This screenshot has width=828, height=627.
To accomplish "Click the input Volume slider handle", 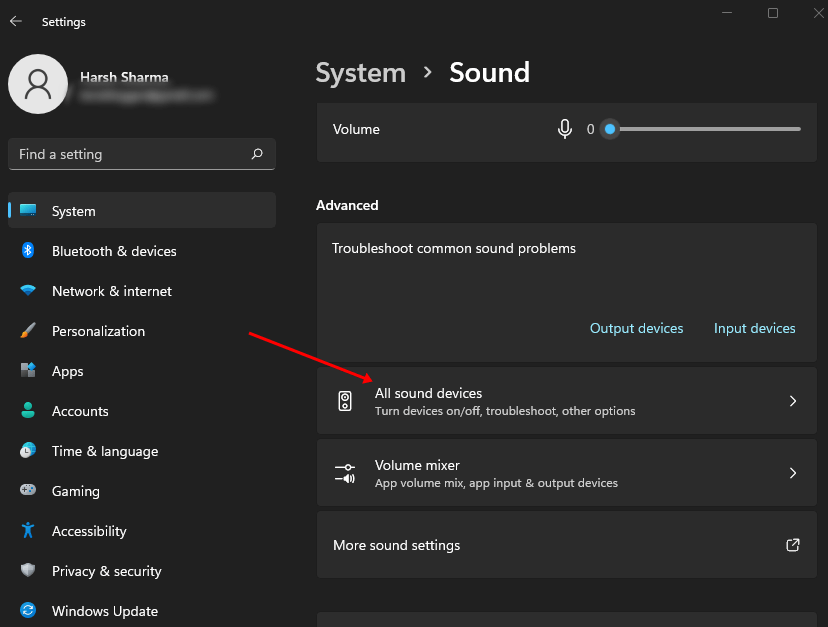I will click(610, 129).
